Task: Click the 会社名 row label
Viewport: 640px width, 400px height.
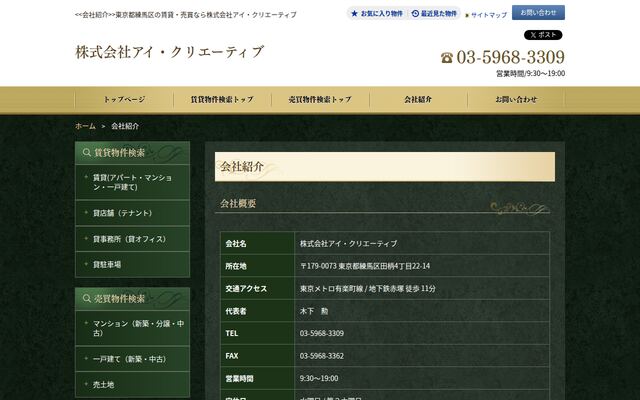Action: point(236,244)
